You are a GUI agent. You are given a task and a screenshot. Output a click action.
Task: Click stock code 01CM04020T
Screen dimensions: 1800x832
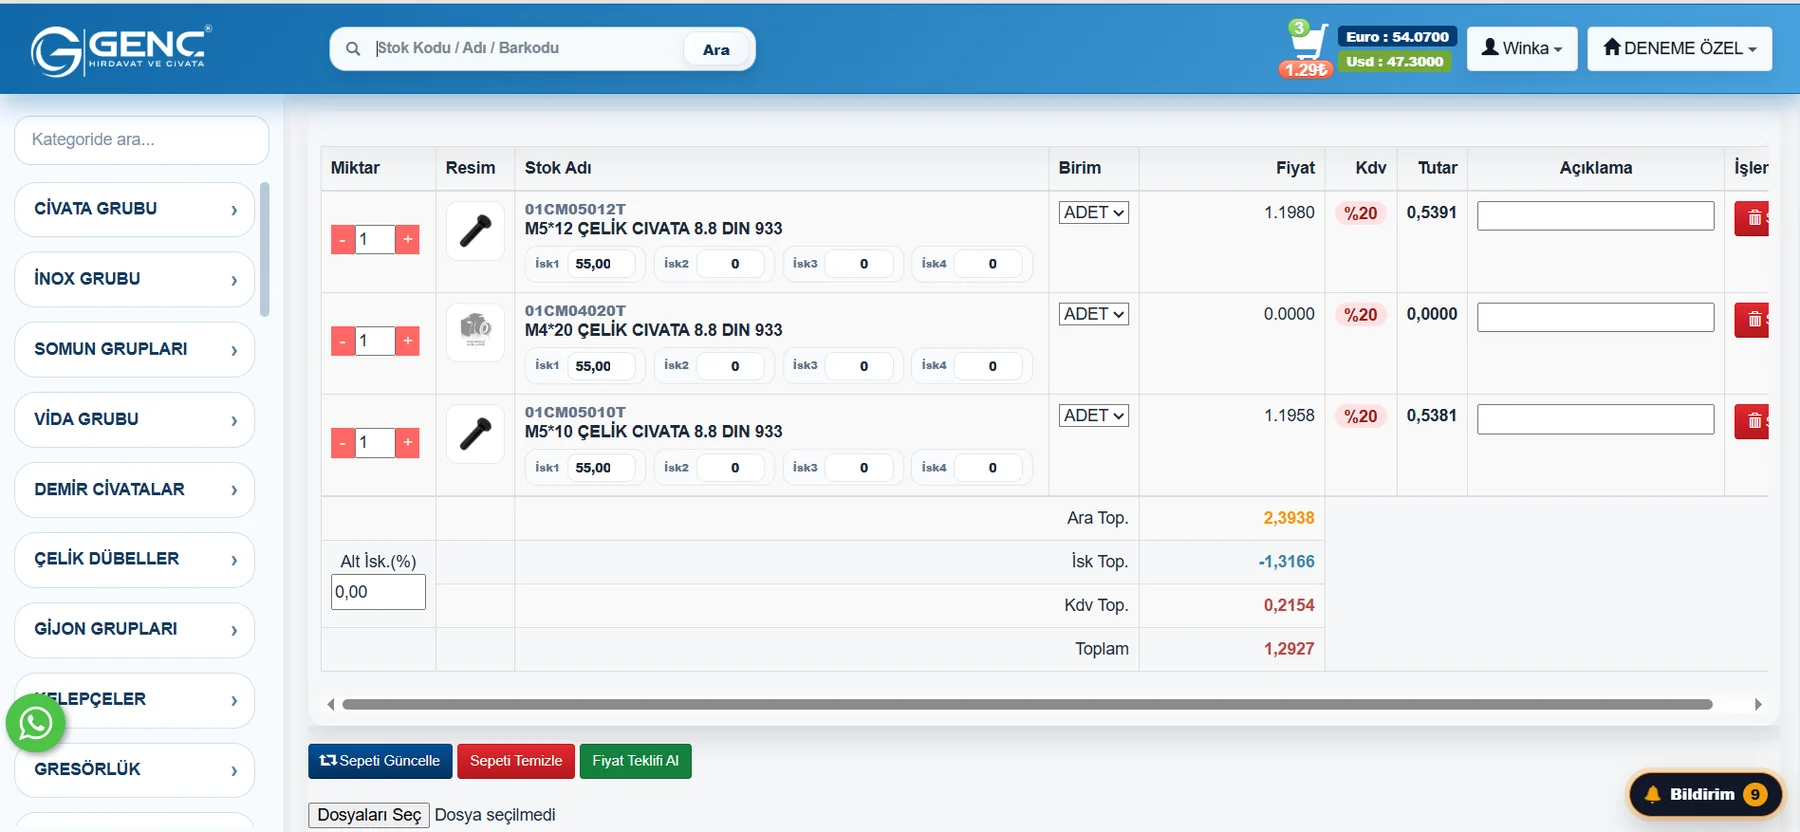click(575, 311)
